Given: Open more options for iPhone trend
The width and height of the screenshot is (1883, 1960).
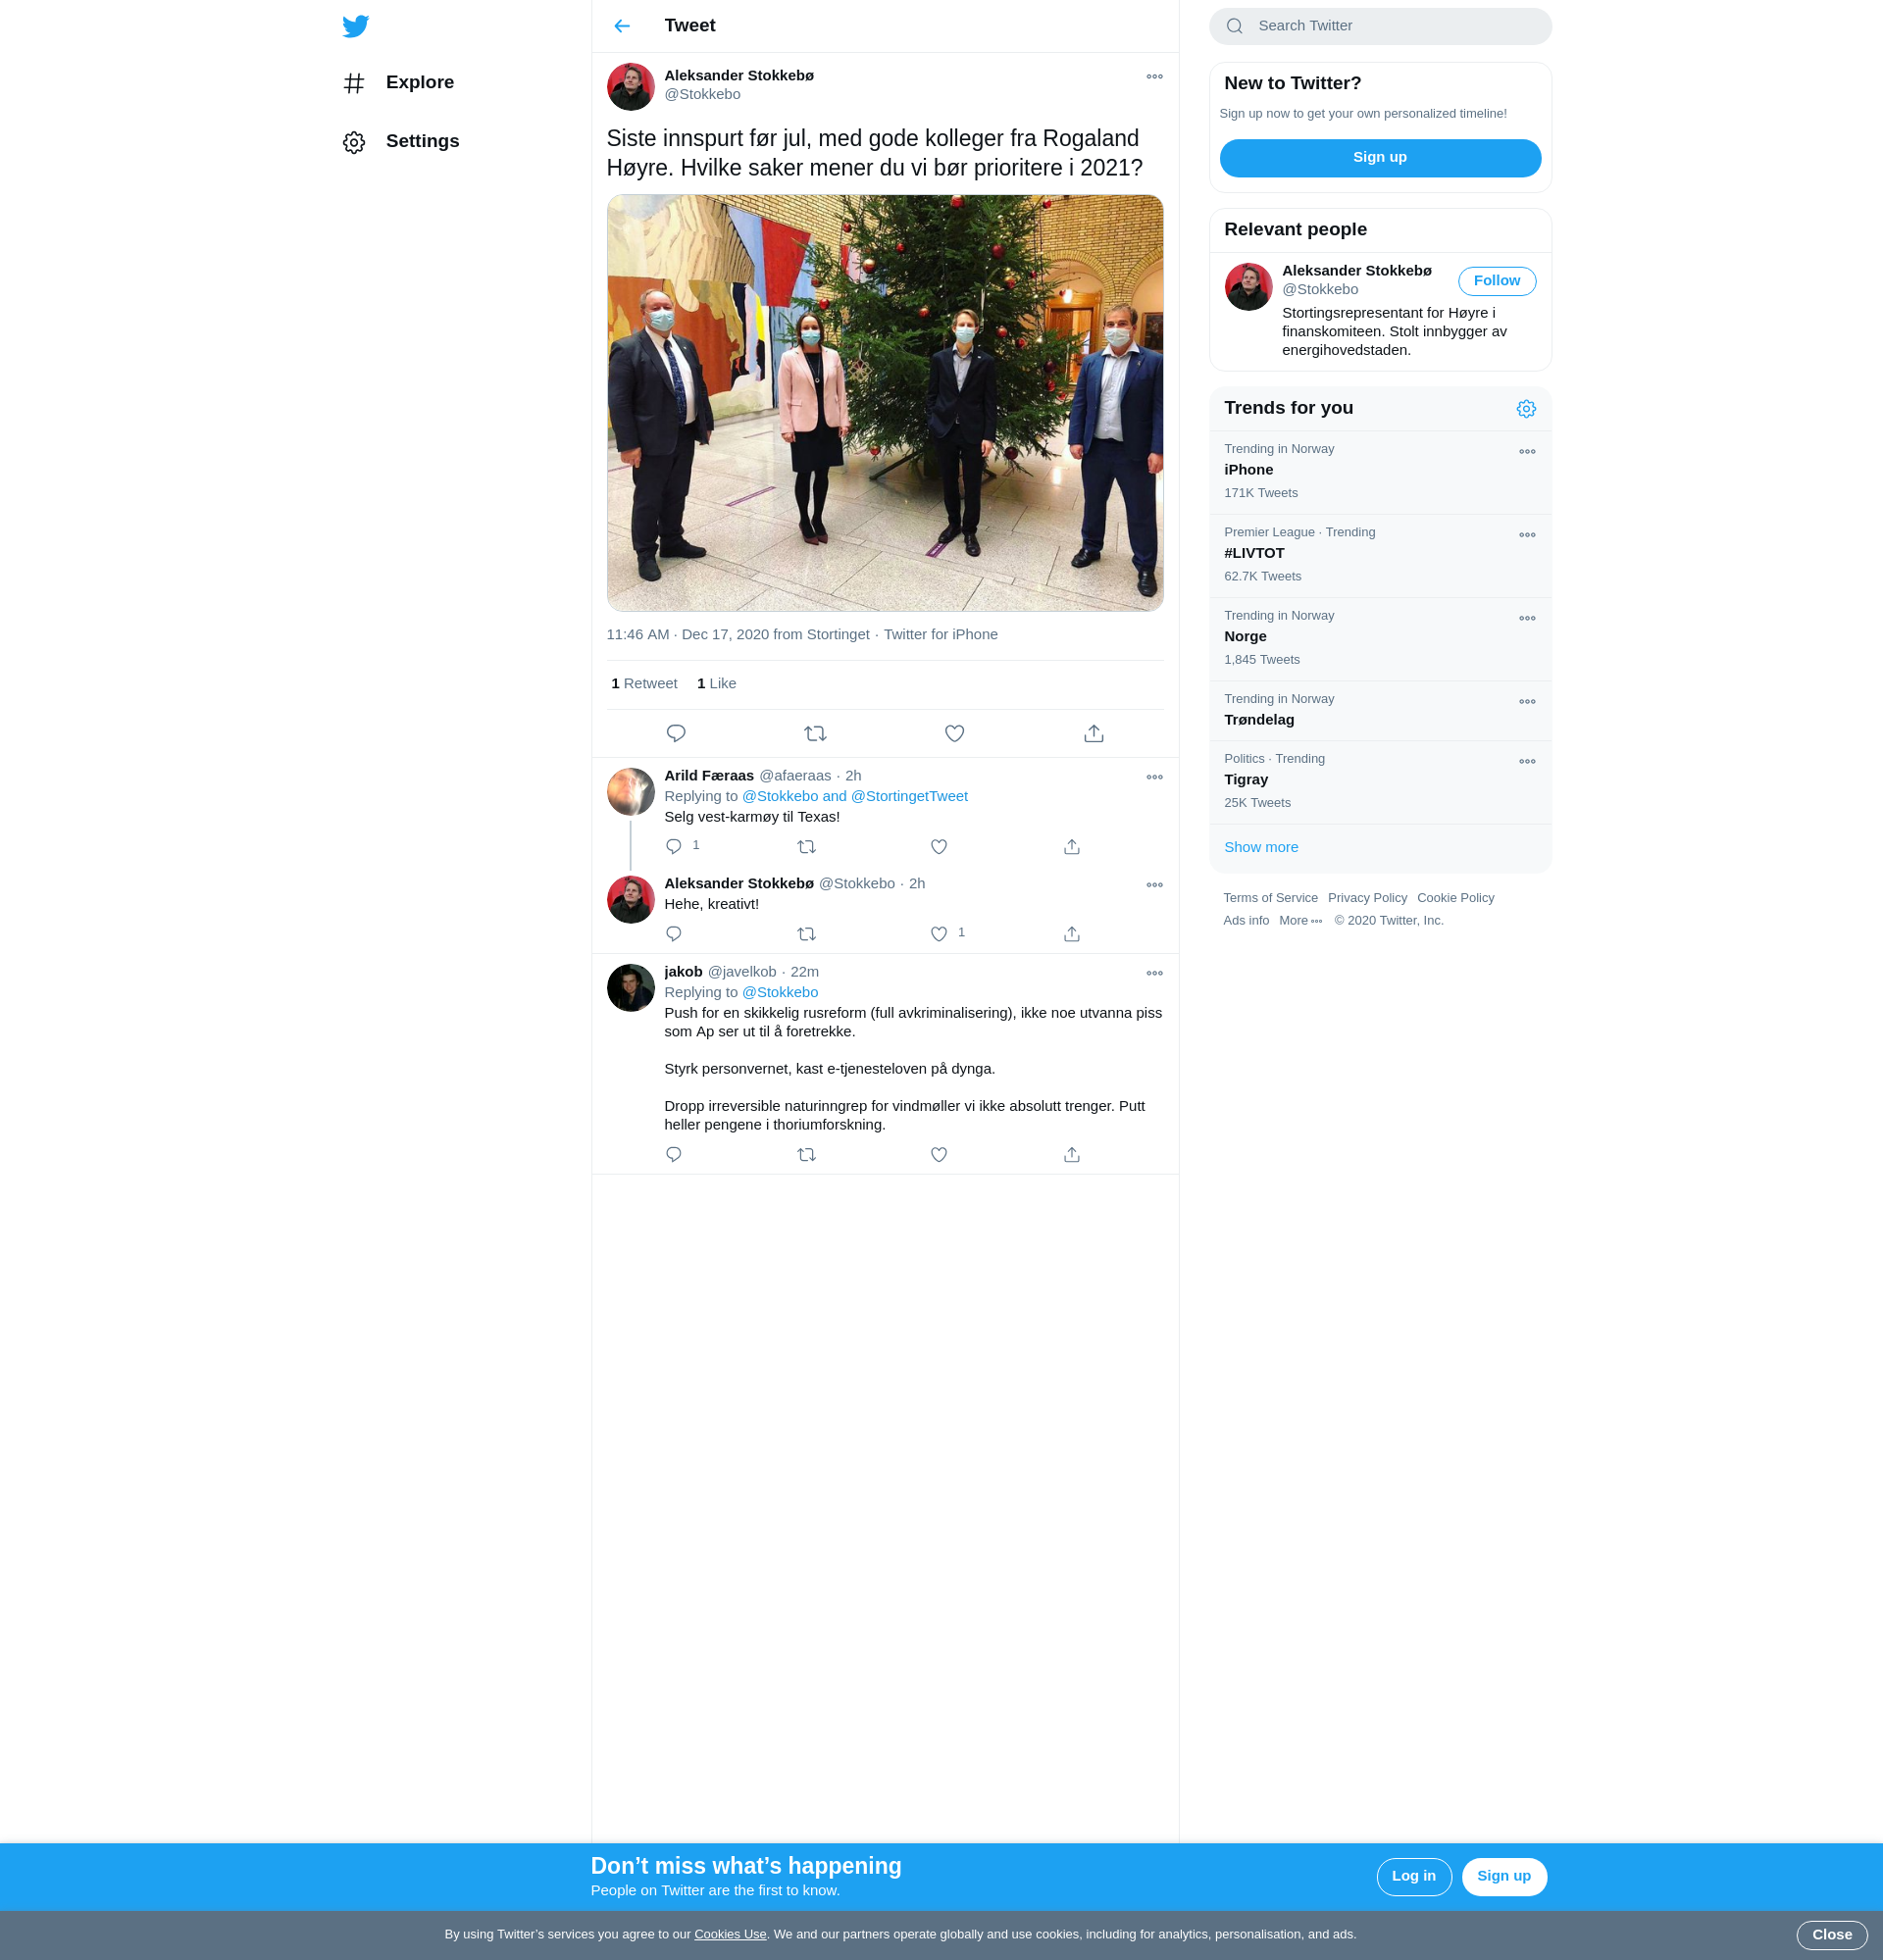Looking at the screenshot, I should pyautogui.click(x=1526, y=452).
